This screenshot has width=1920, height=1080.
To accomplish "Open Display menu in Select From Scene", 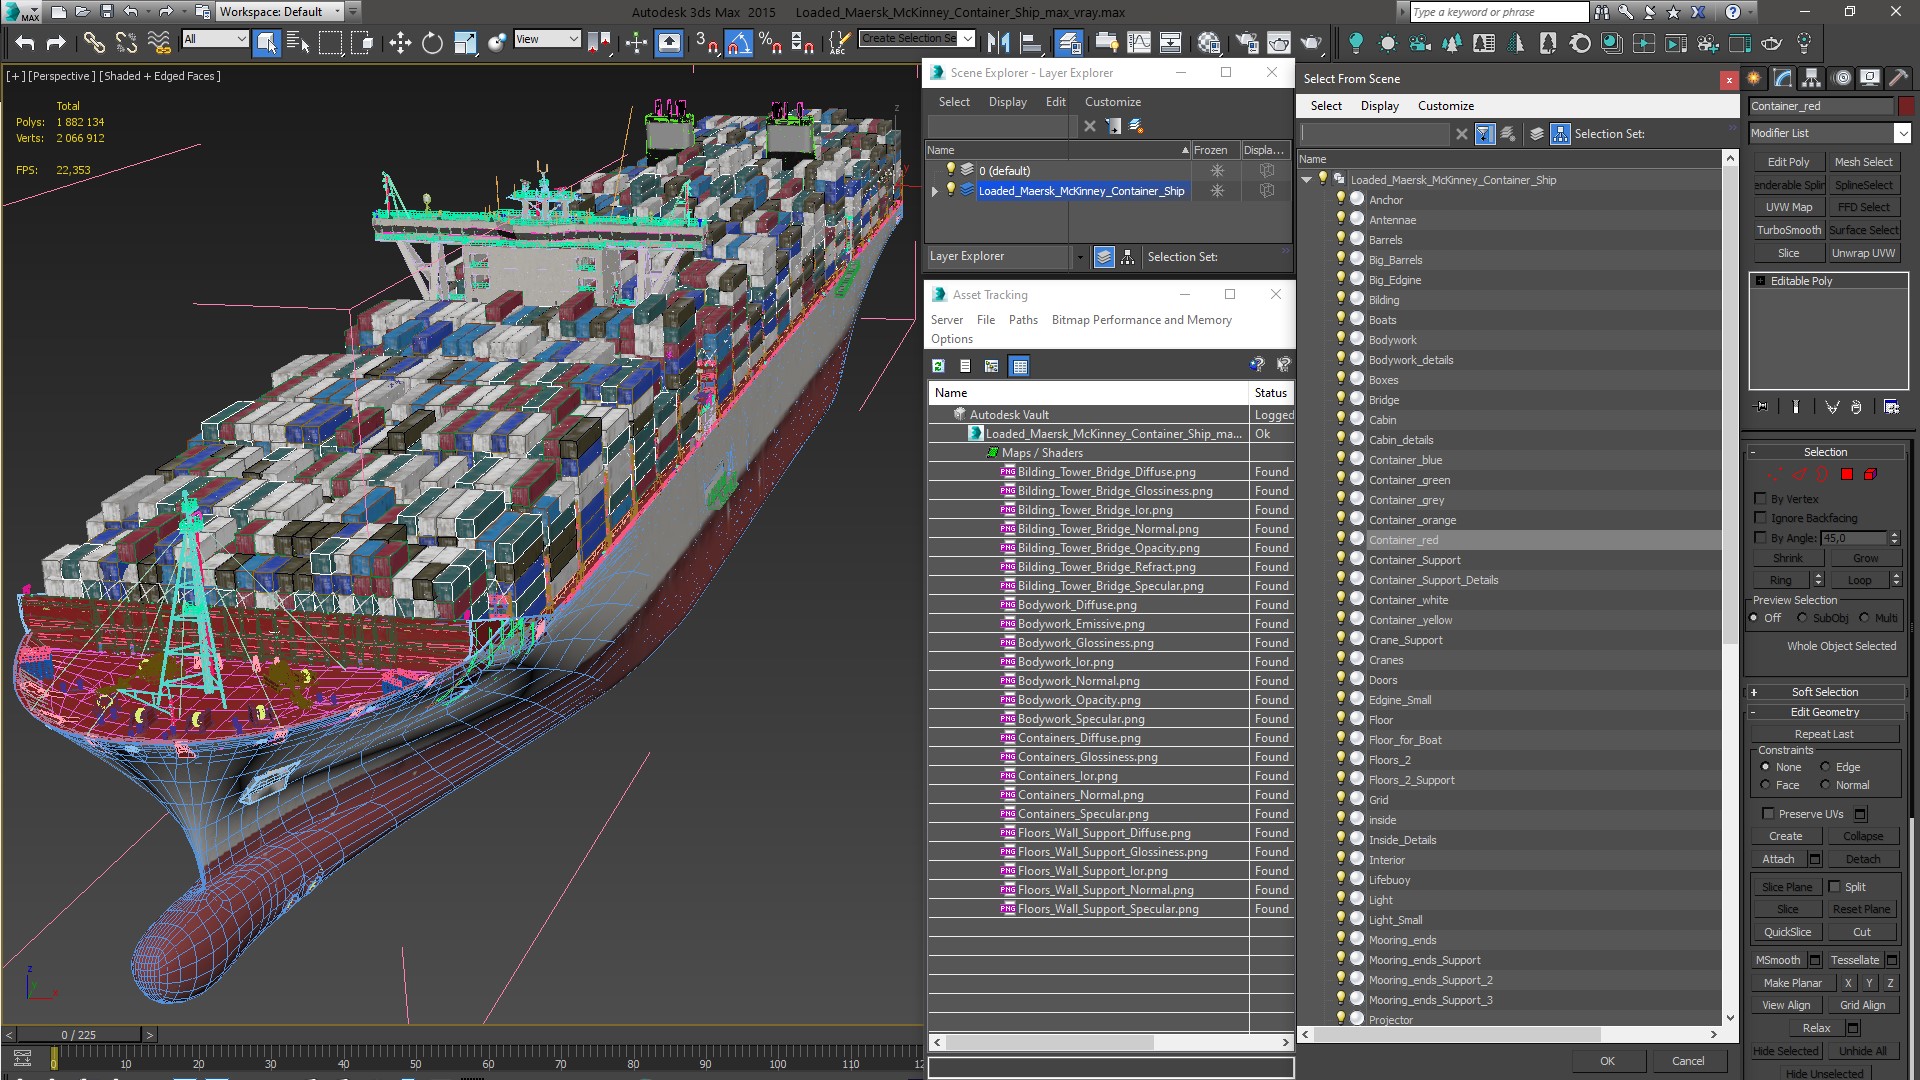I will tap(1379, 106).
